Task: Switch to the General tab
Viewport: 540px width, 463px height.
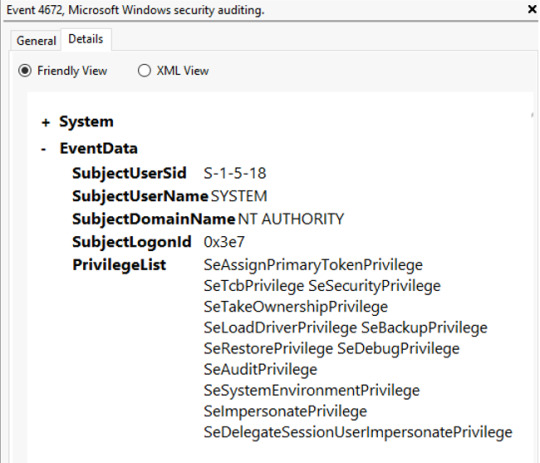Action: 36,41
